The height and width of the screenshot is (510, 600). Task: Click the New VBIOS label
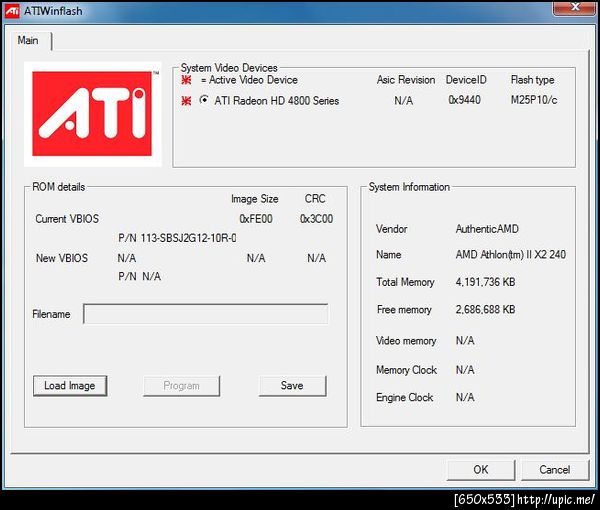(x=62, y=258)
